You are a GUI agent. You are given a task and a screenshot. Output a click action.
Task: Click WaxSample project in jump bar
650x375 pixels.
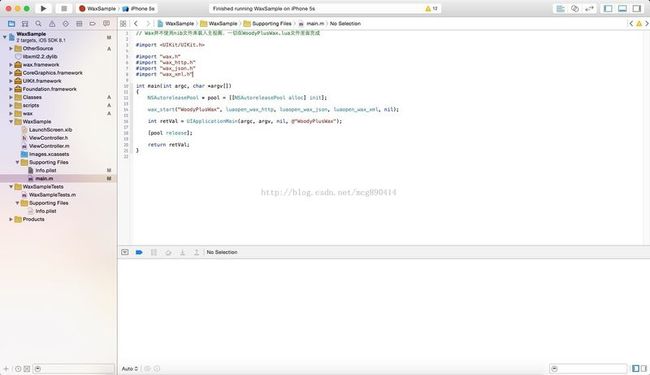tap(176, 24)
